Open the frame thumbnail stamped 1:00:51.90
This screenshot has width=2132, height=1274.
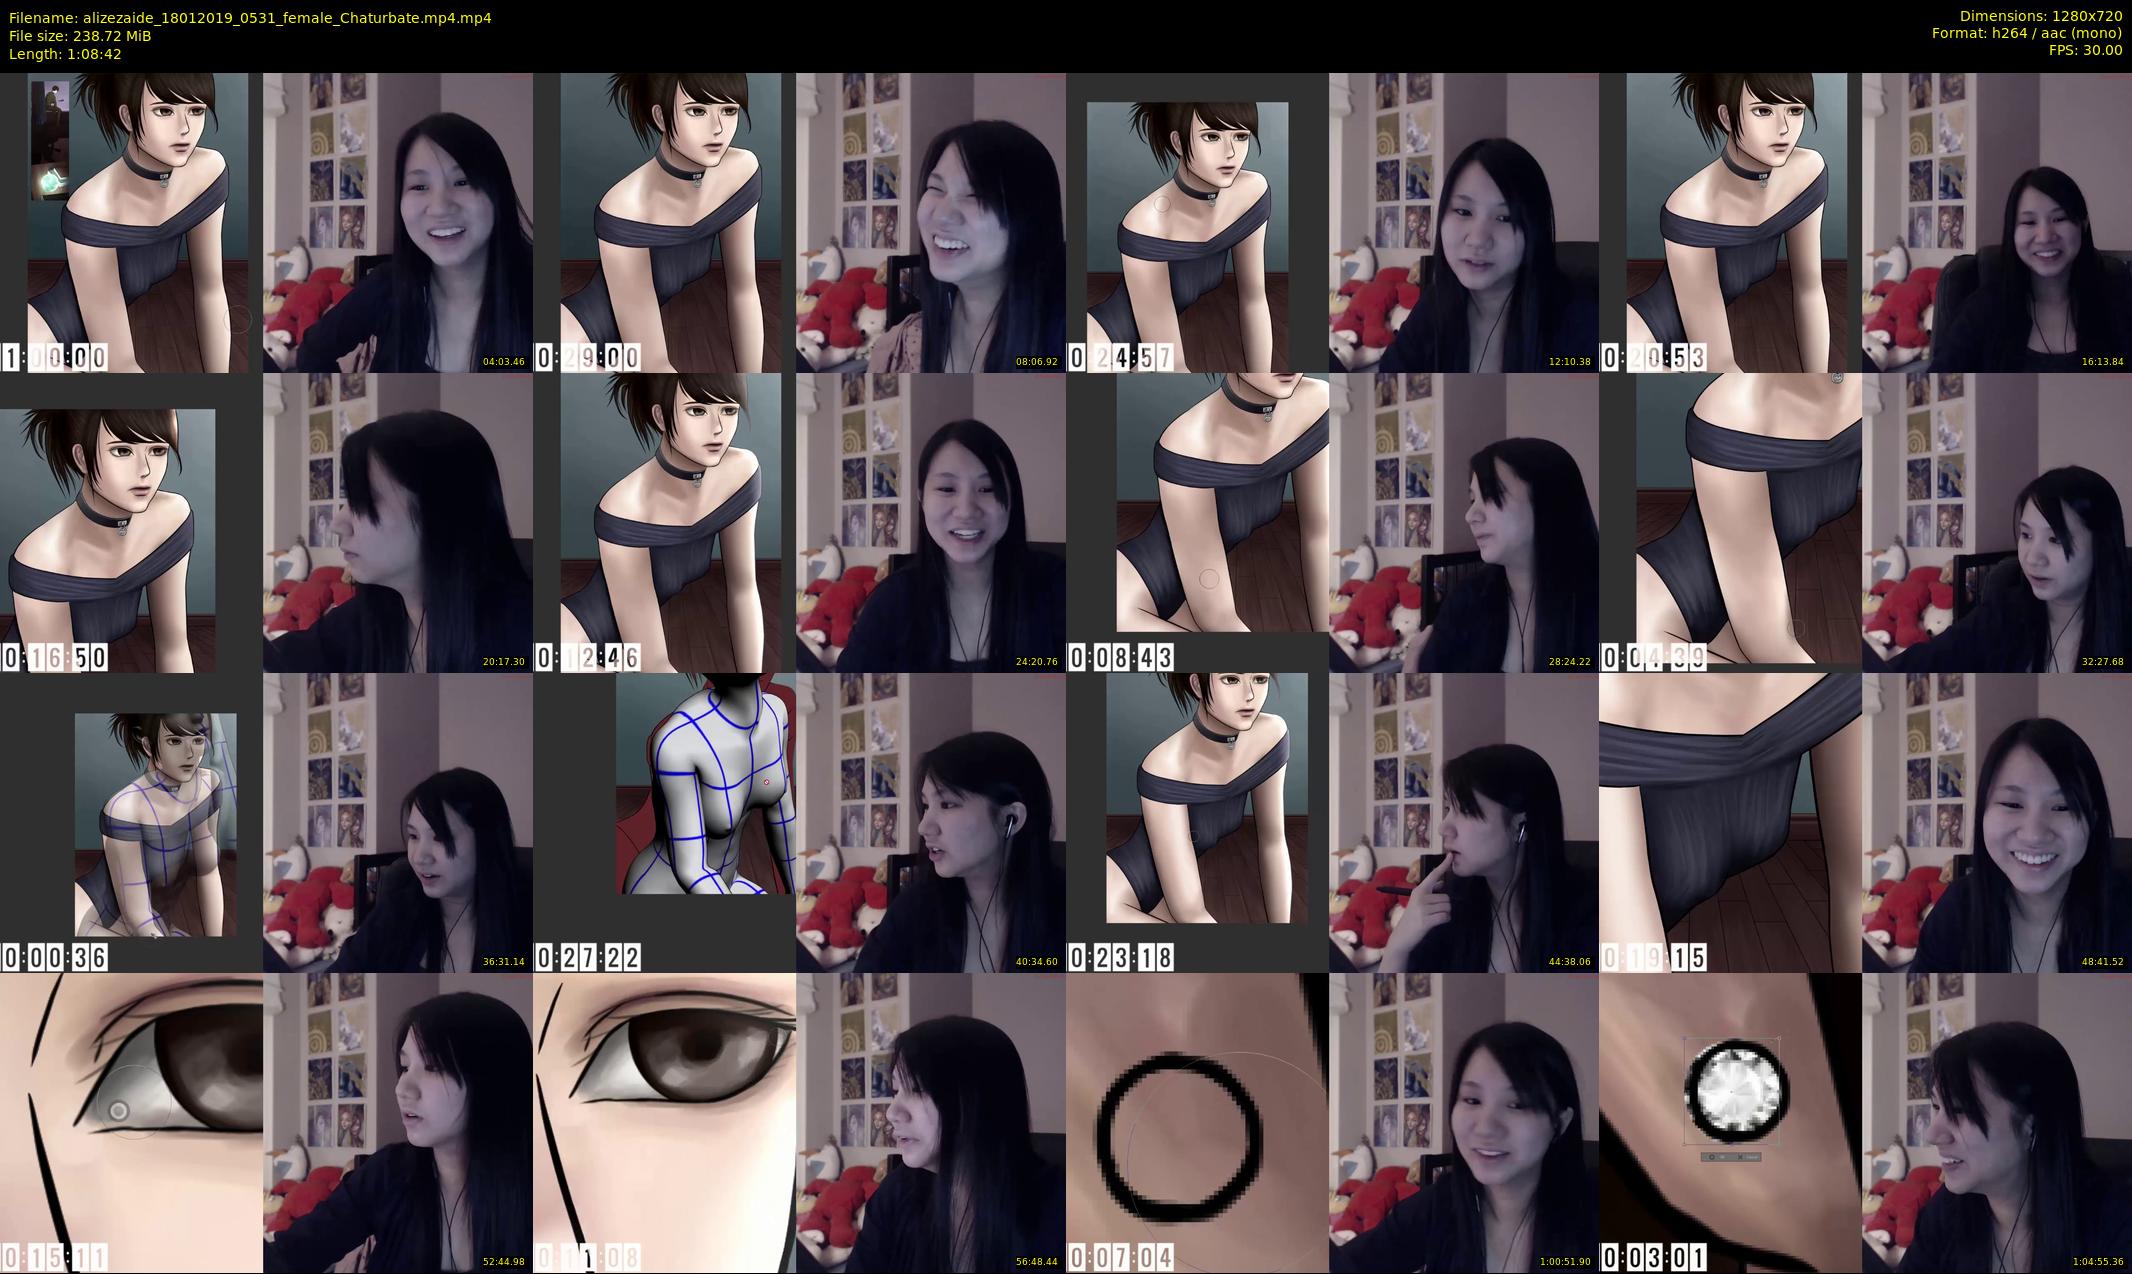coord(1332,1122)
